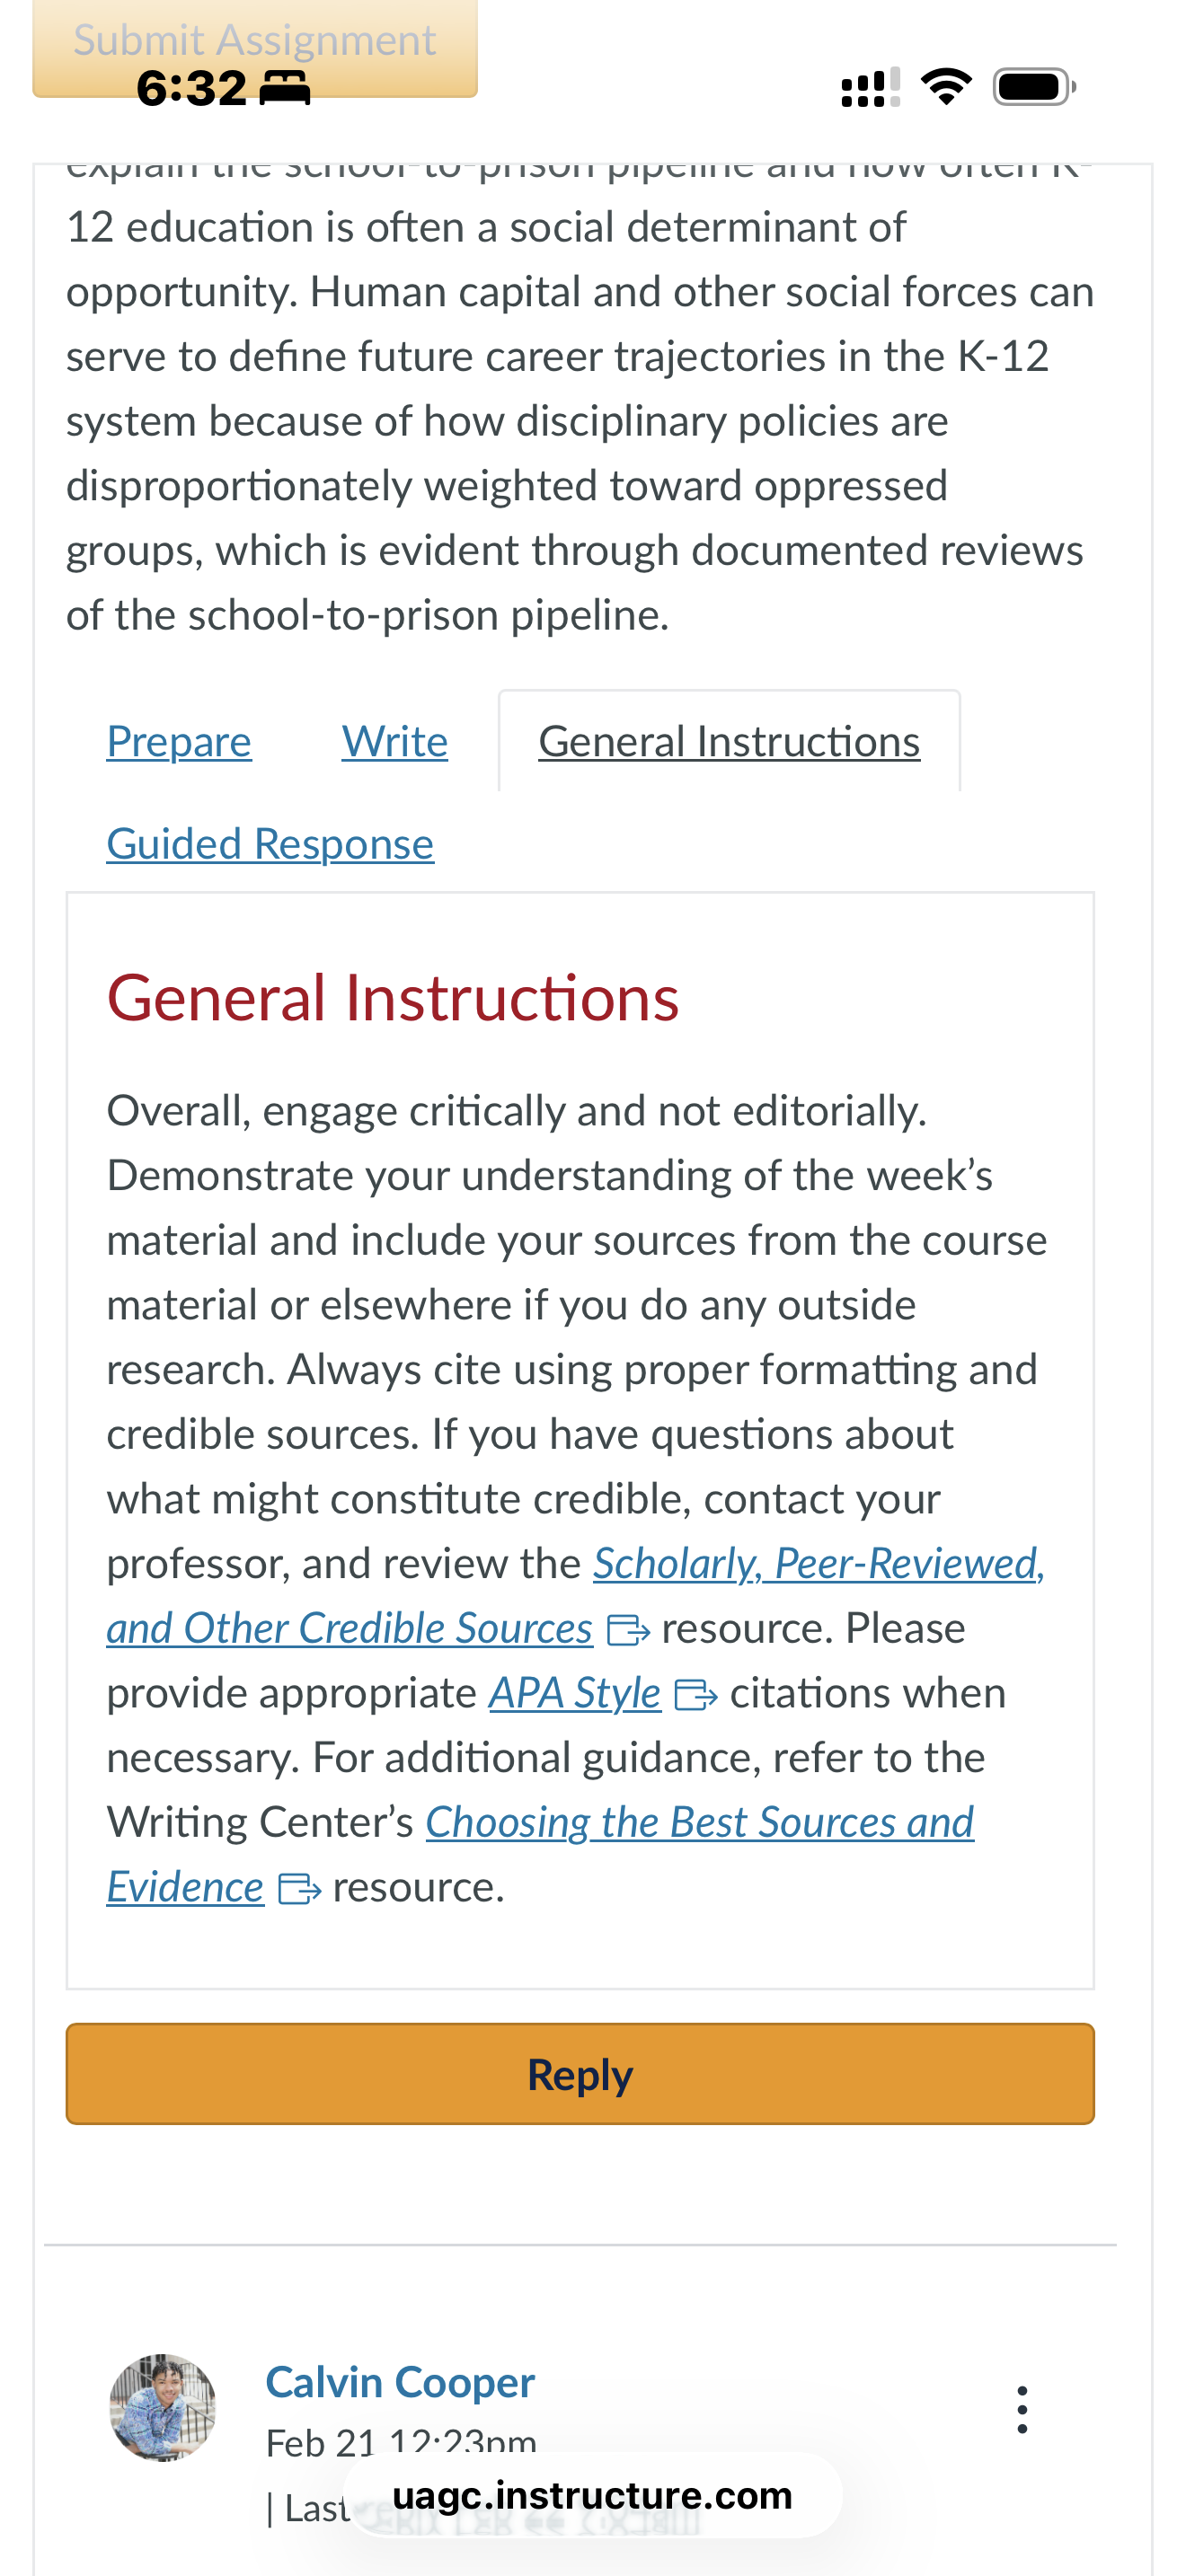Screen dimensions: 1186x2576
Task: Tap the external link icon after Evidence
Action: point(299,1890)
